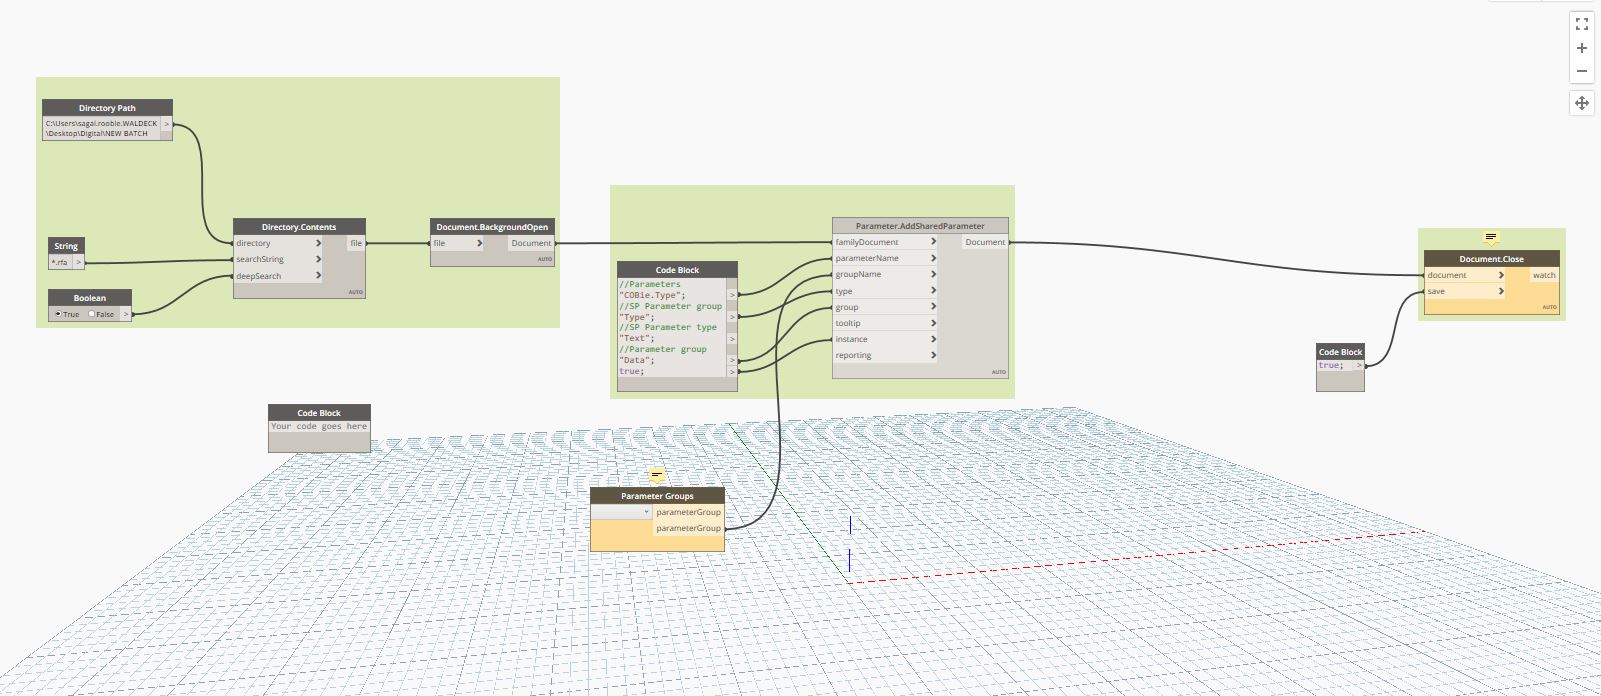Image resolution: width=1601 pixels, height=696 pixels.
Task: Click the "COBie.Type" line in Code Block
Action: coord(652,295)
